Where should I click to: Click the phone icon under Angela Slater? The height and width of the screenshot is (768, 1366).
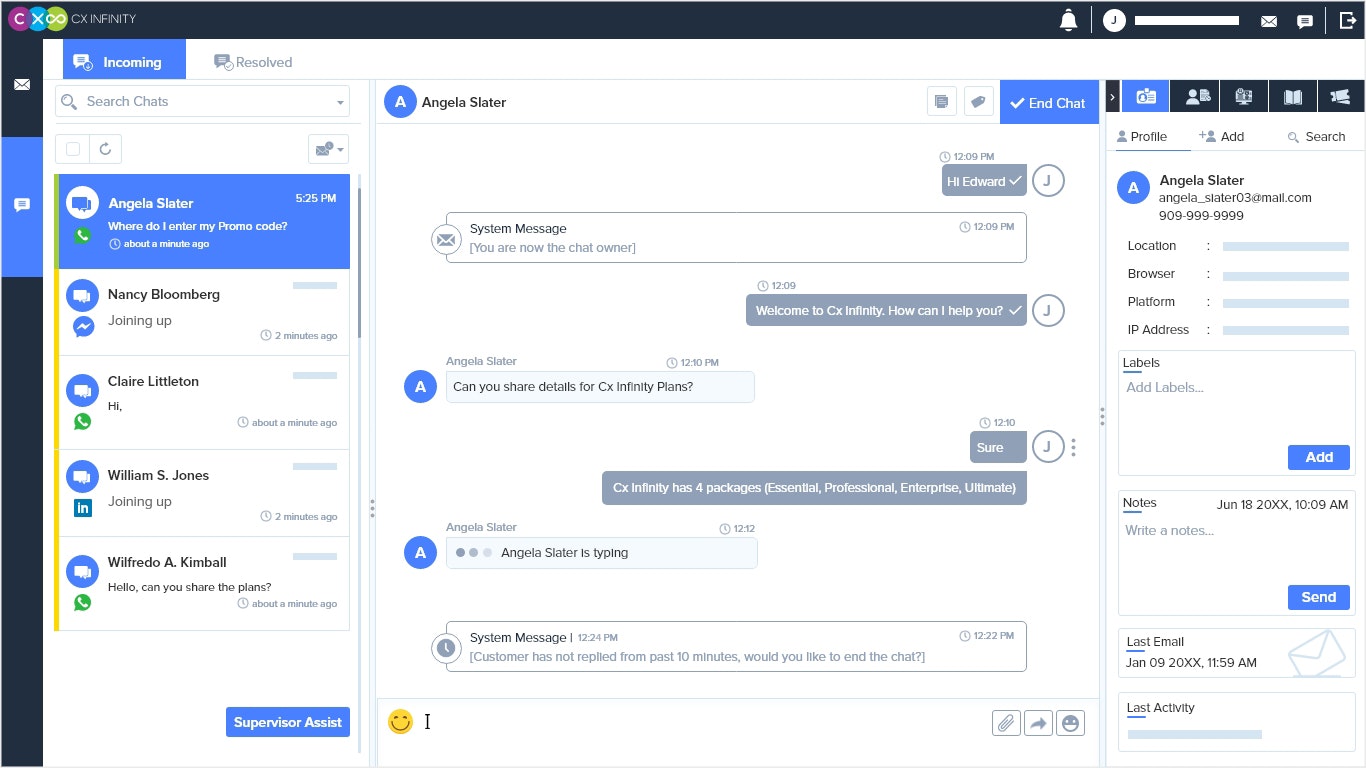[x=83, y=236]
